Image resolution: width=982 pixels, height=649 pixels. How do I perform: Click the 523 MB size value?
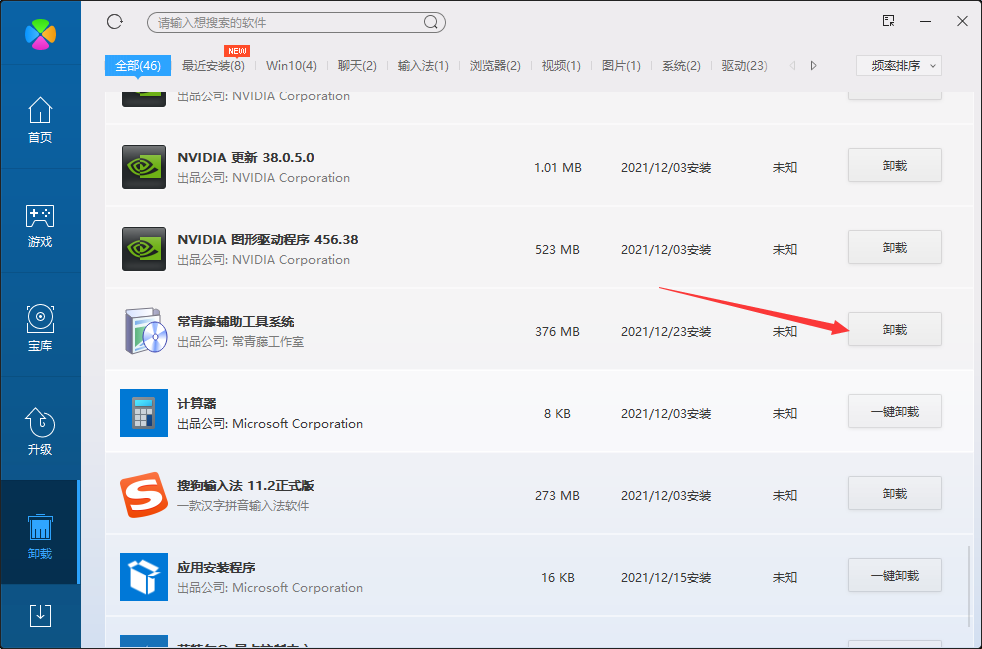tap(557, 249)
